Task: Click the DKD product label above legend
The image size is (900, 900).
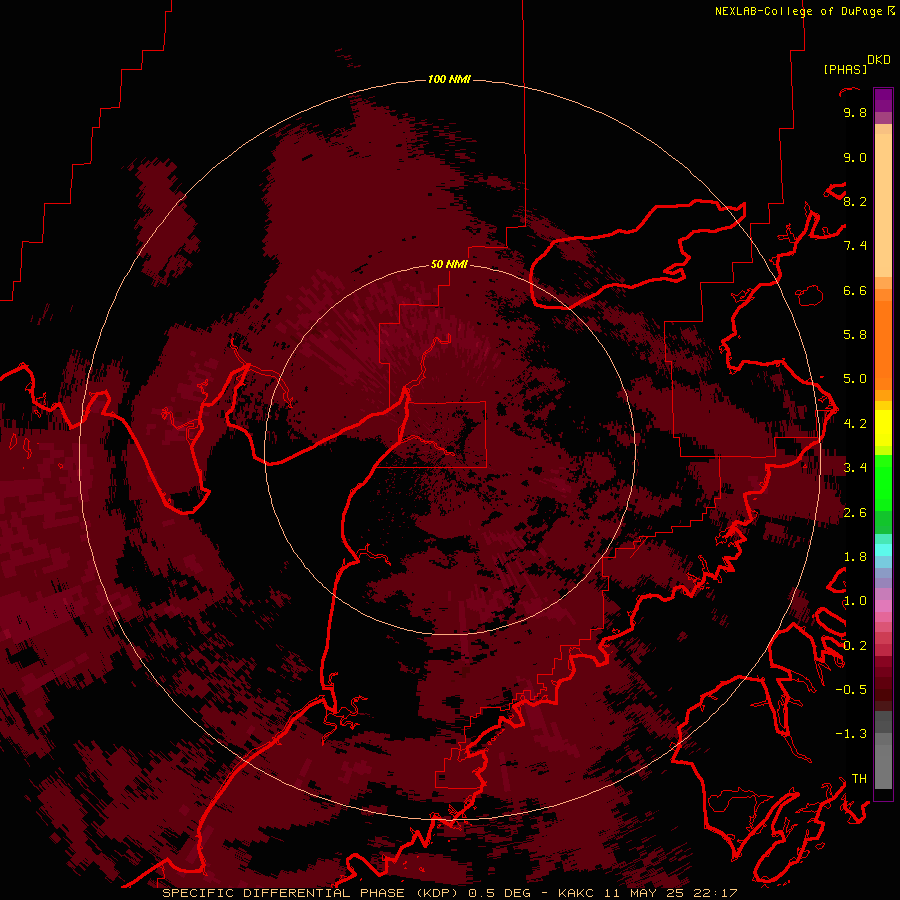Action: pos(879,60)
